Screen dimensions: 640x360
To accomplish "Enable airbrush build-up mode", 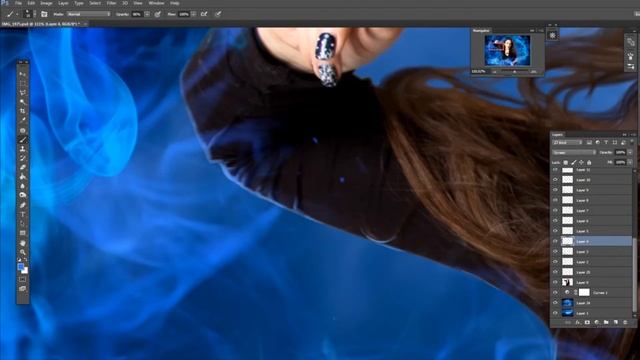I will (x=204, y=14).
